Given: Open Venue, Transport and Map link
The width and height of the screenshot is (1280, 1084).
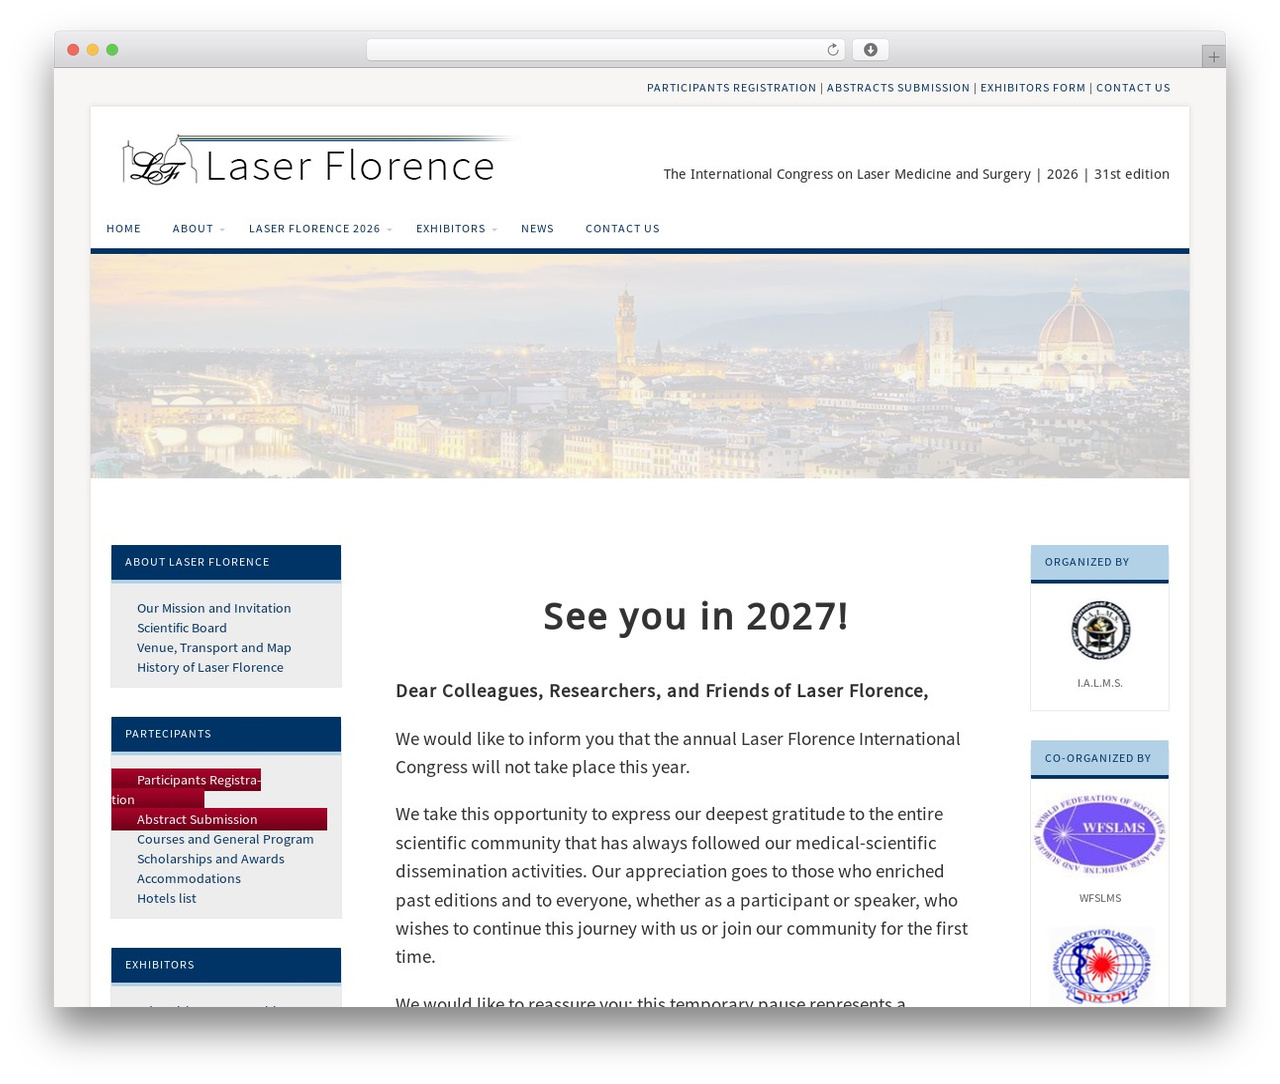Looking at the screenshot, I should [x=214, y=648].
